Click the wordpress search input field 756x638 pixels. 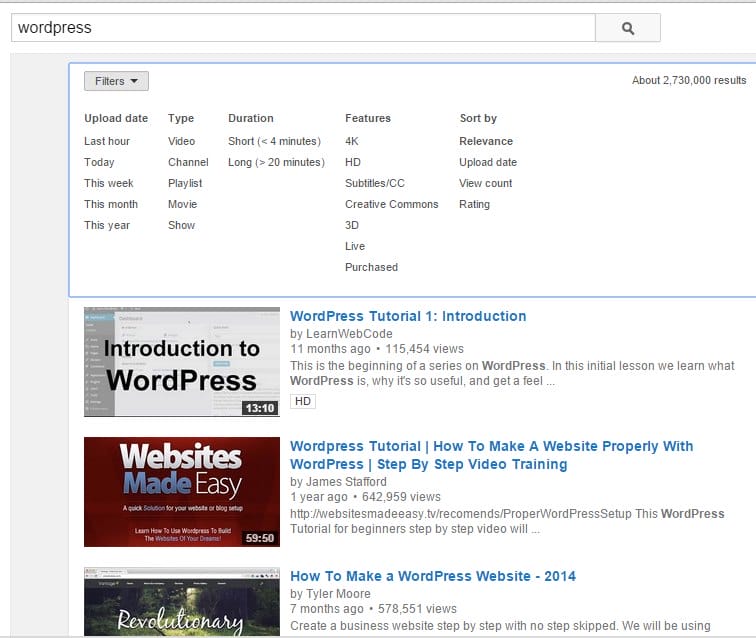[x=303, y=28]
